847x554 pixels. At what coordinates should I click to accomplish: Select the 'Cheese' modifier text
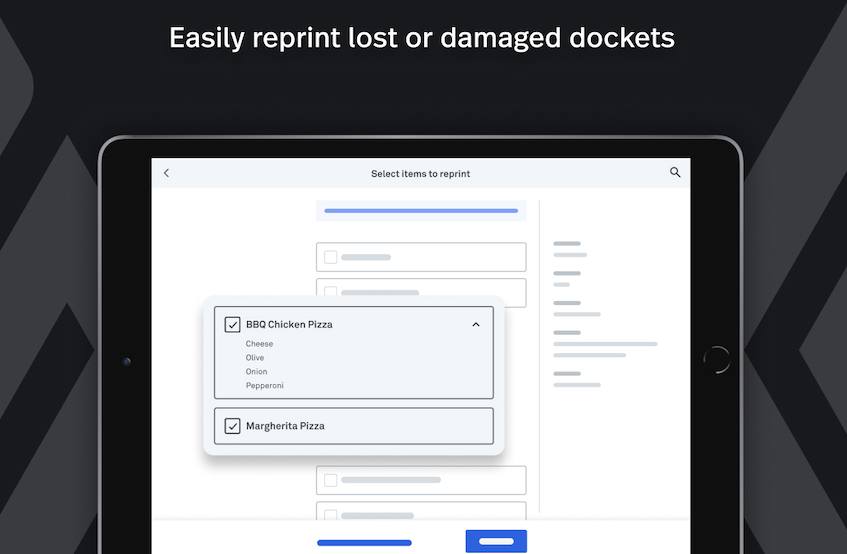point(259,344)
